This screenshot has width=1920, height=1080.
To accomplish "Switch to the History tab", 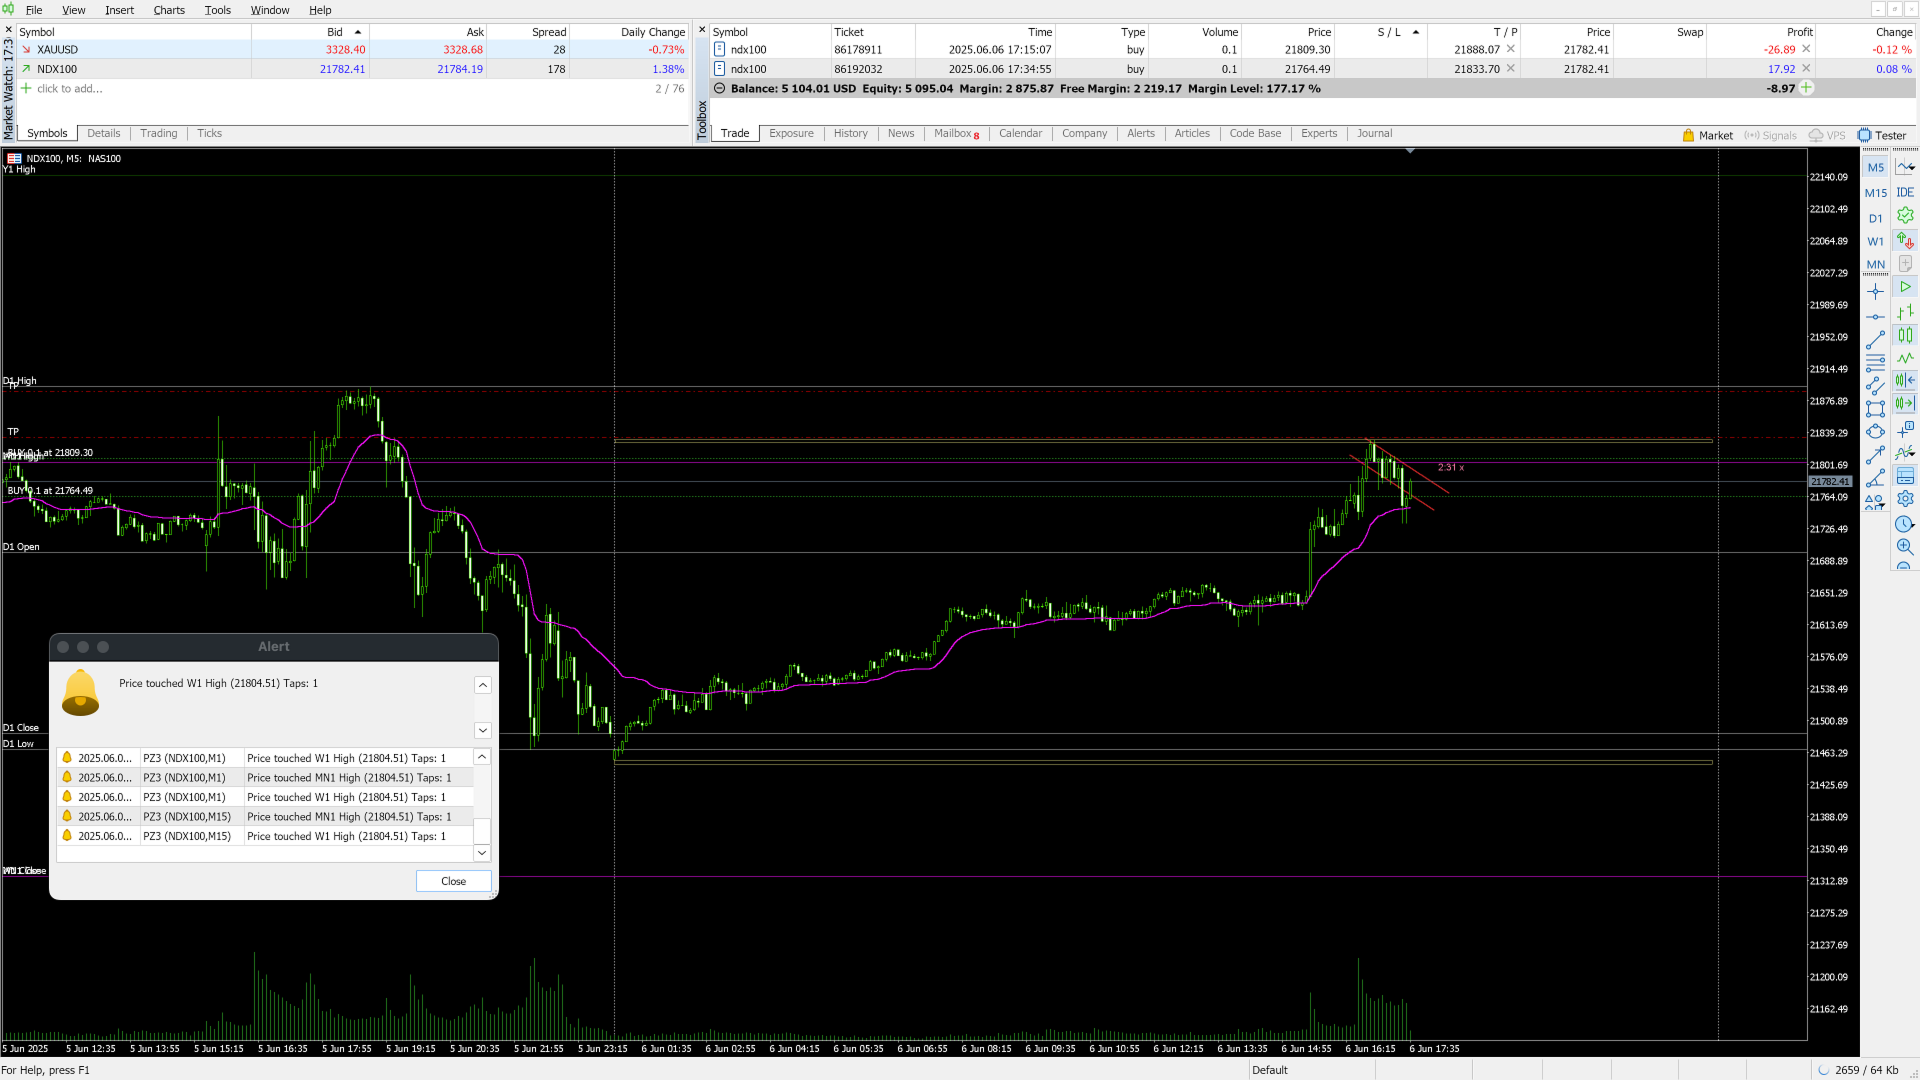I will 850,133.
